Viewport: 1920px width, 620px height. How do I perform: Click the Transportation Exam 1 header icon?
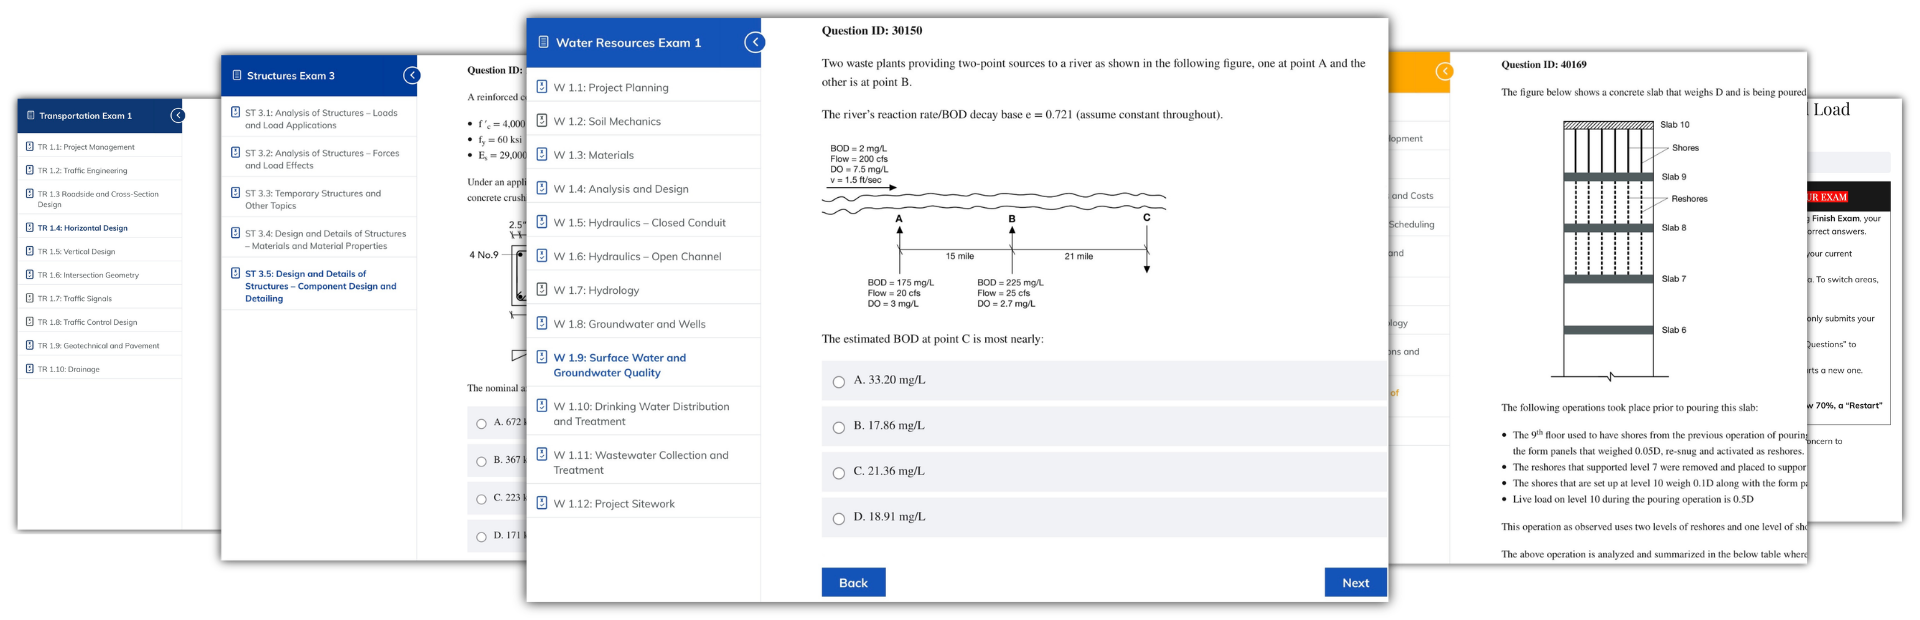pyautogui.click(x=30, y=115)
